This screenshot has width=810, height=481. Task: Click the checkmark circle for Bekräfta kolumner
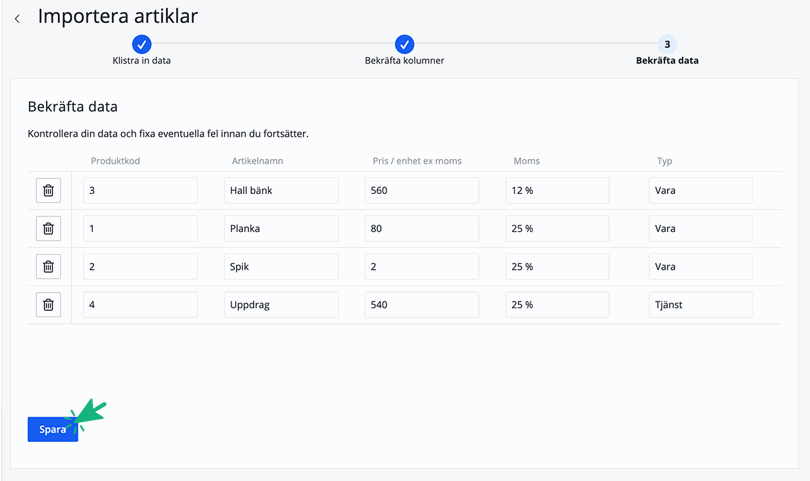pos(404,44)
